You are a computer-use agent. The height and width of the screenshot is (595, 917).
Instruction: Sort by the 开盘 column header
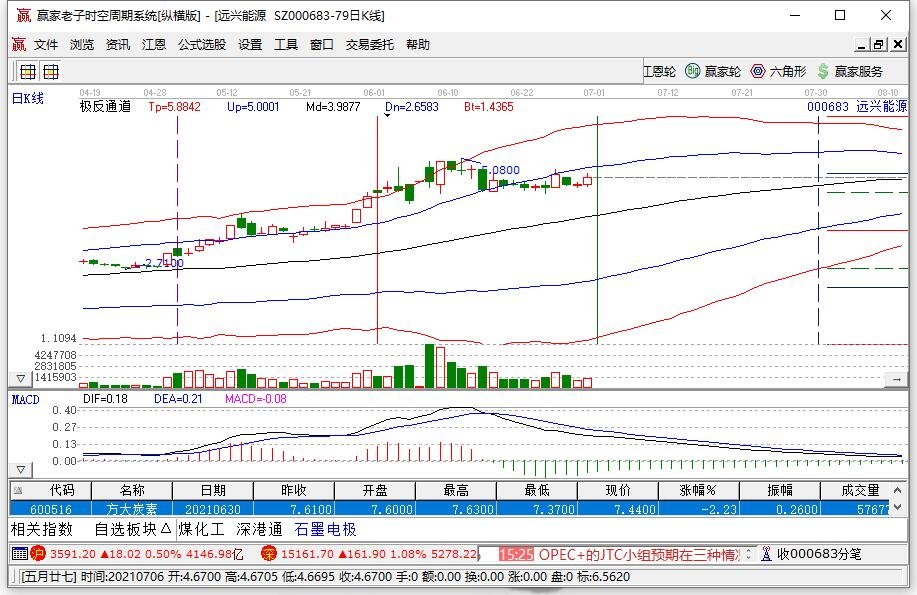(x=375, y=490)
